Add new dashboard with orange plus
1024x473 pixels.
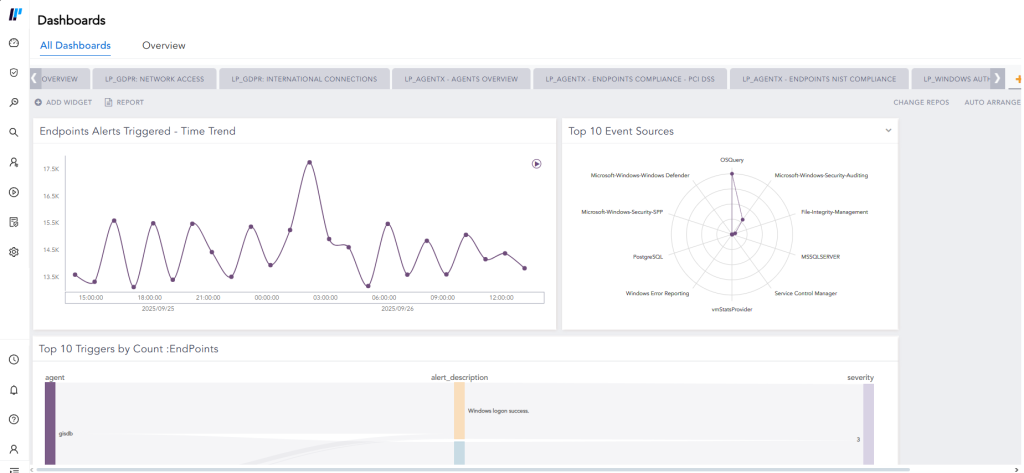coord(1017,79)
